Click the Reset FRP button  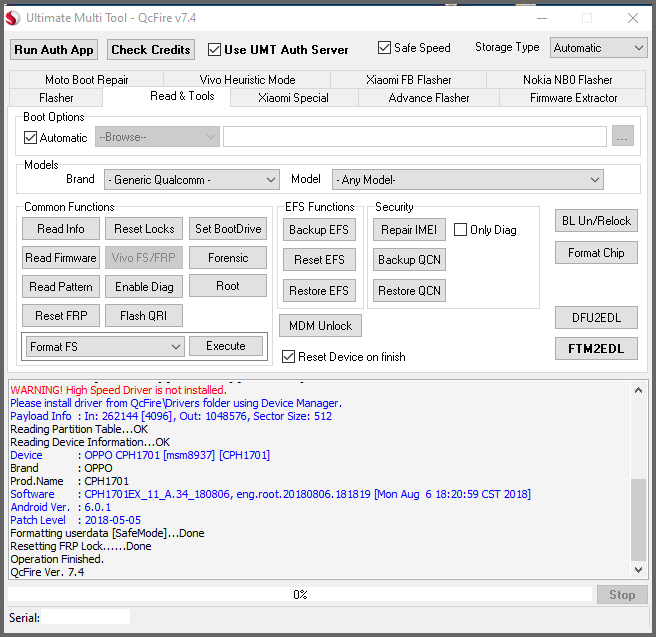(61, 315)
